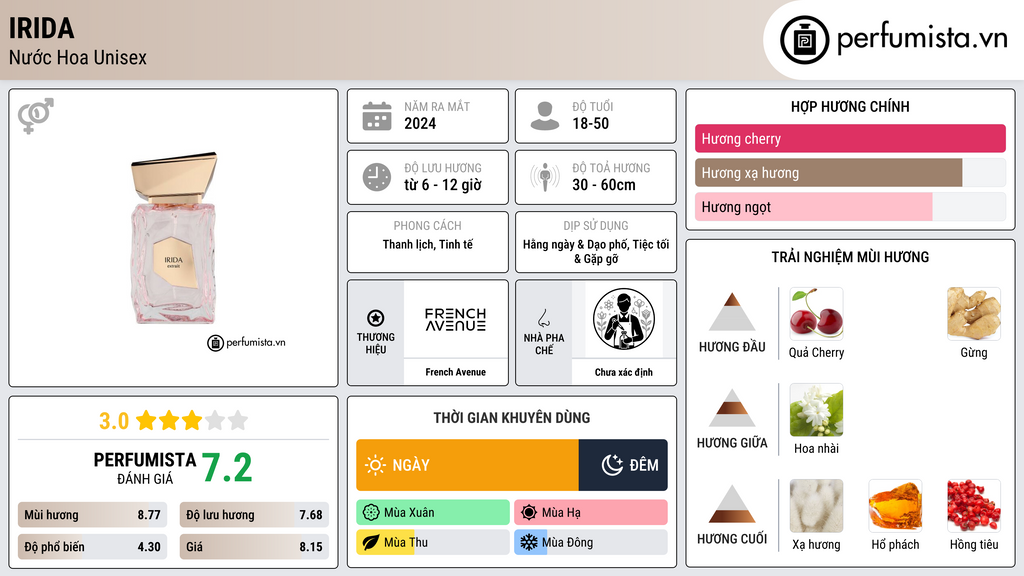Open the Gừng ginger note image

(974, 313)
